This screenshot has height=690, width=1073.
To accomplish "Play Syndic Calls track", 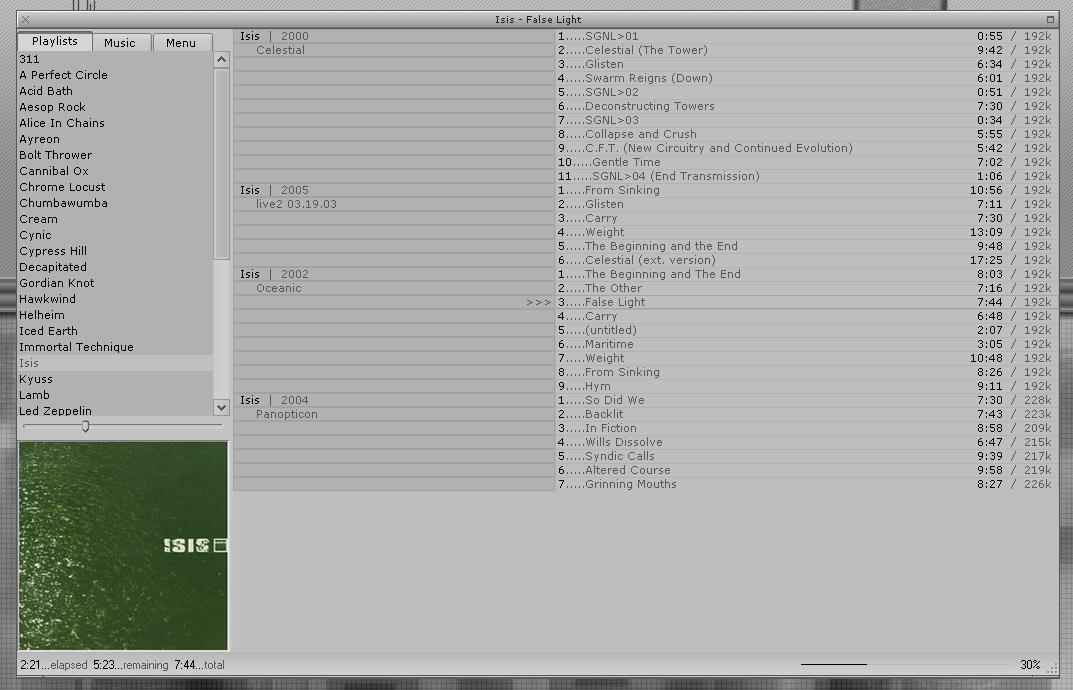I will click(x=805, y=456).
